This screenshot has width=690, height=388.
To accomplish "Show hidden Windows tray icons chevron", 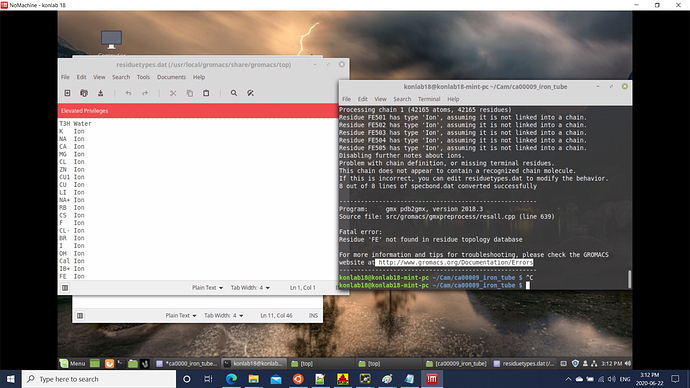I will coord(568,379).
